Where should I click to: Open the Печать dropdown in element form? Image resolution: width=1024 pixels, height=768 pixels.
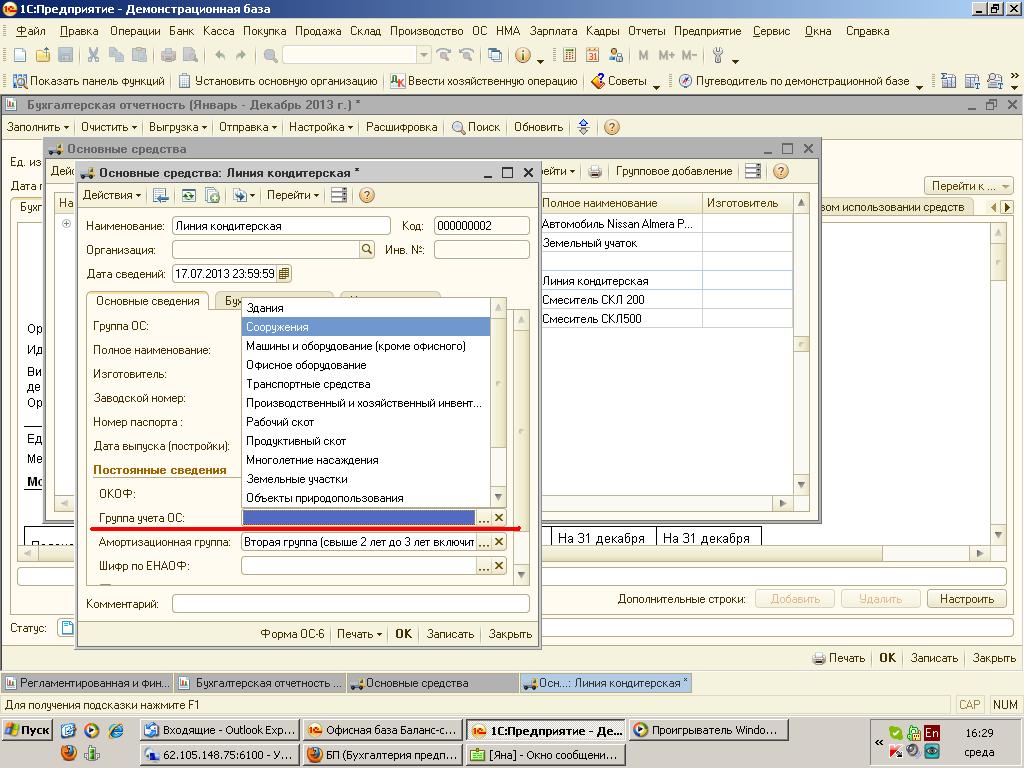359,634
